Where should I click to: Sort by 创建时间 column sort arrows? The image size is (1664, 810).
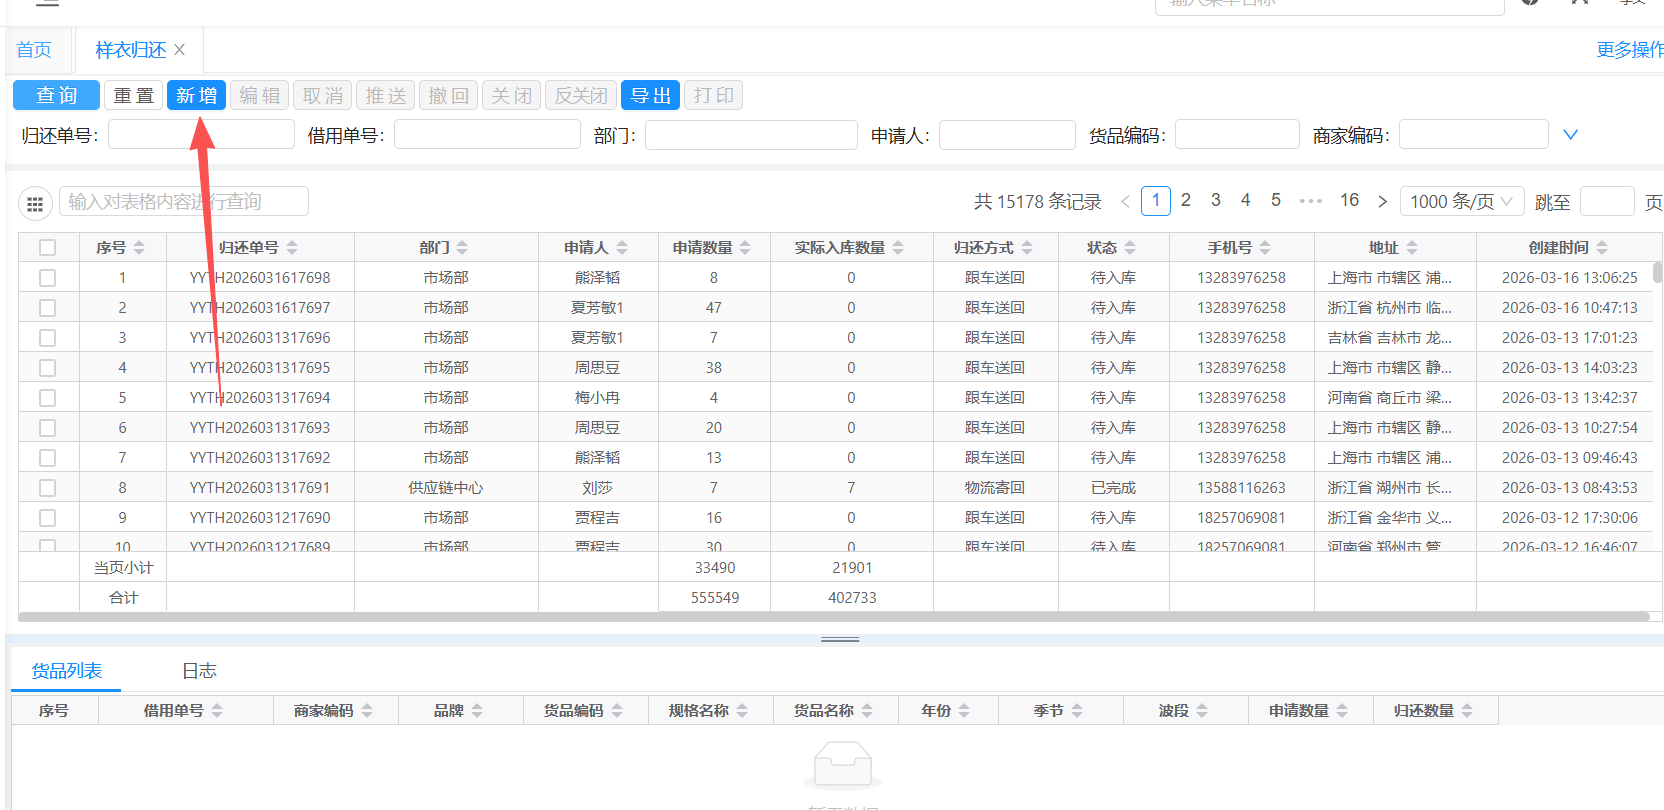pyautogui.click(x=1602, y=248)
